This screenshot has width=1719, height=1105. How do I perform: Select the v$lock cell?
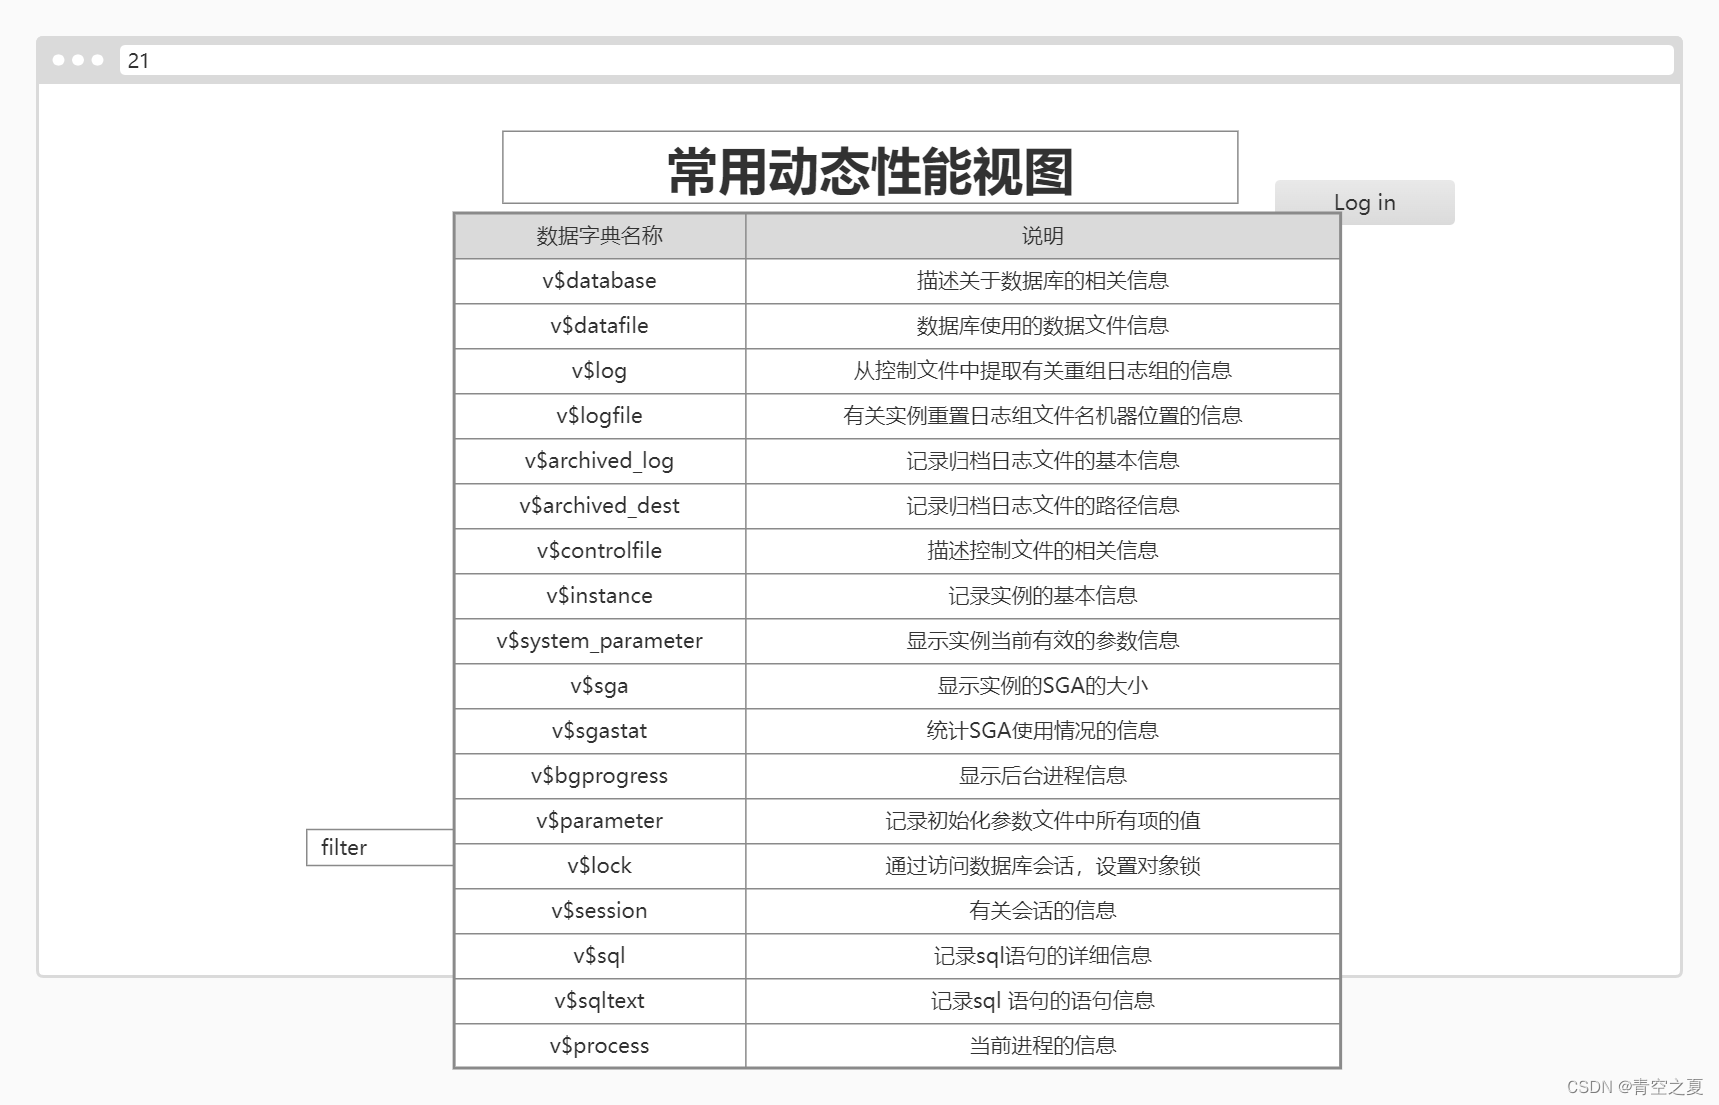600,866
